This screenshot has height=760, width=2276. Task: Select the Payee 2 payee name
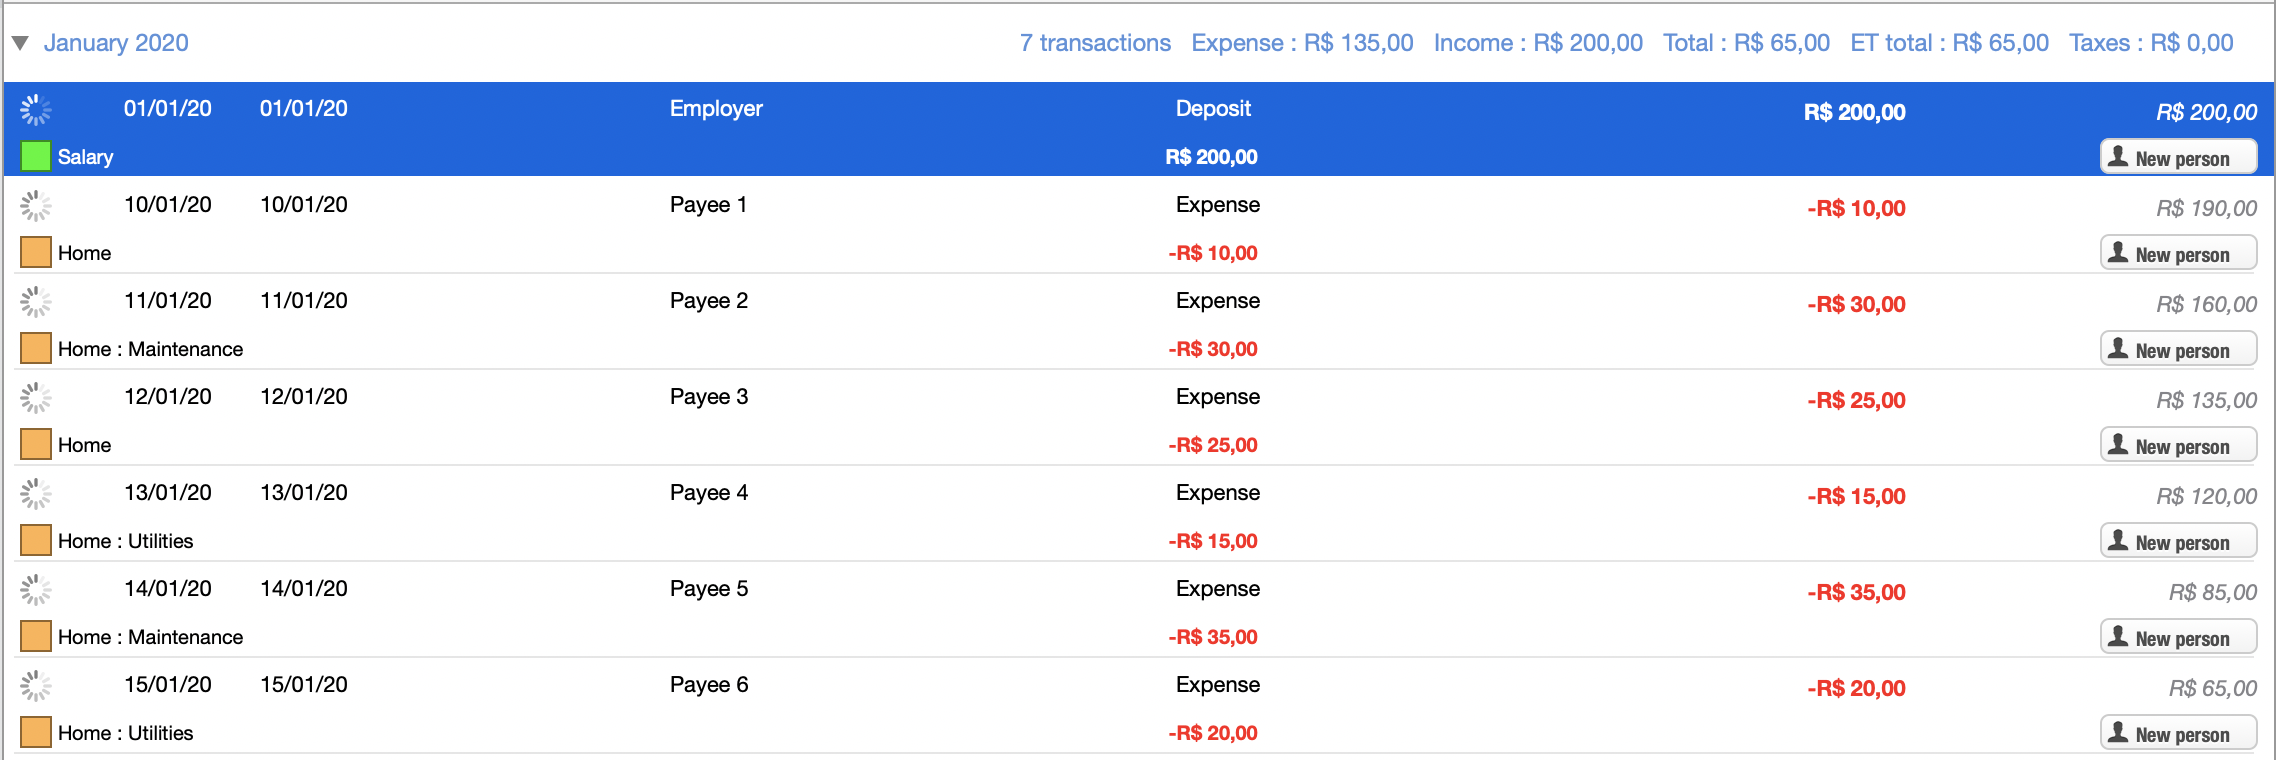[708, 301]
